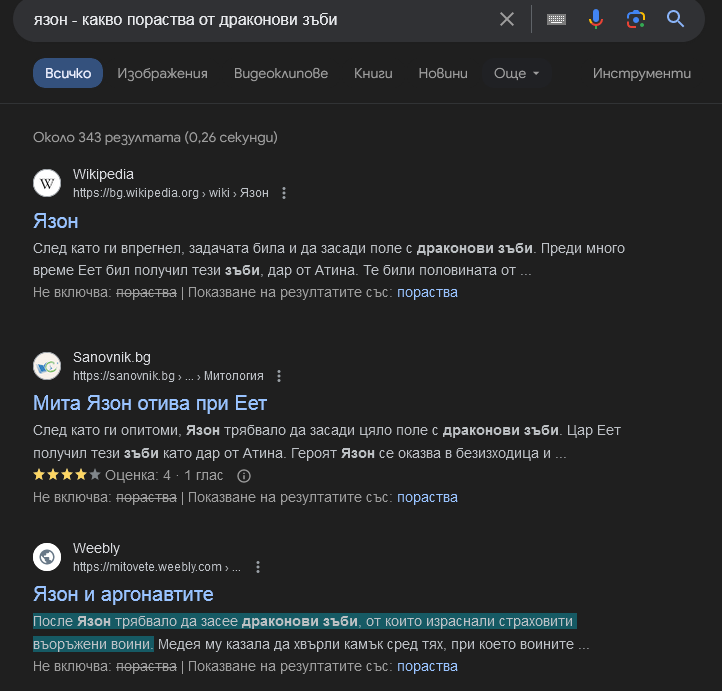Open the three-dot menu for the Sanovnik.bg result
722x691 pixels.
[x=279, y=376]
